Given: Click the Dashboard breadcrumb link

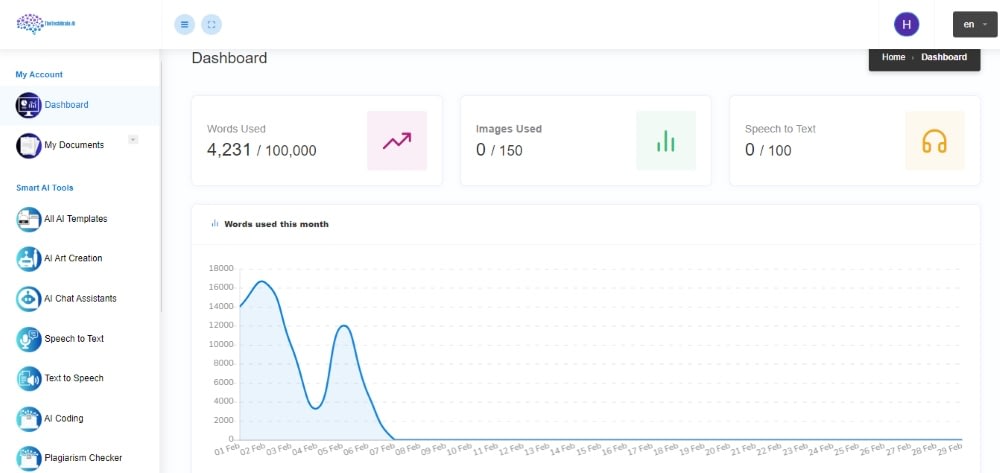Looking at the screenshot, I should 944,57.
